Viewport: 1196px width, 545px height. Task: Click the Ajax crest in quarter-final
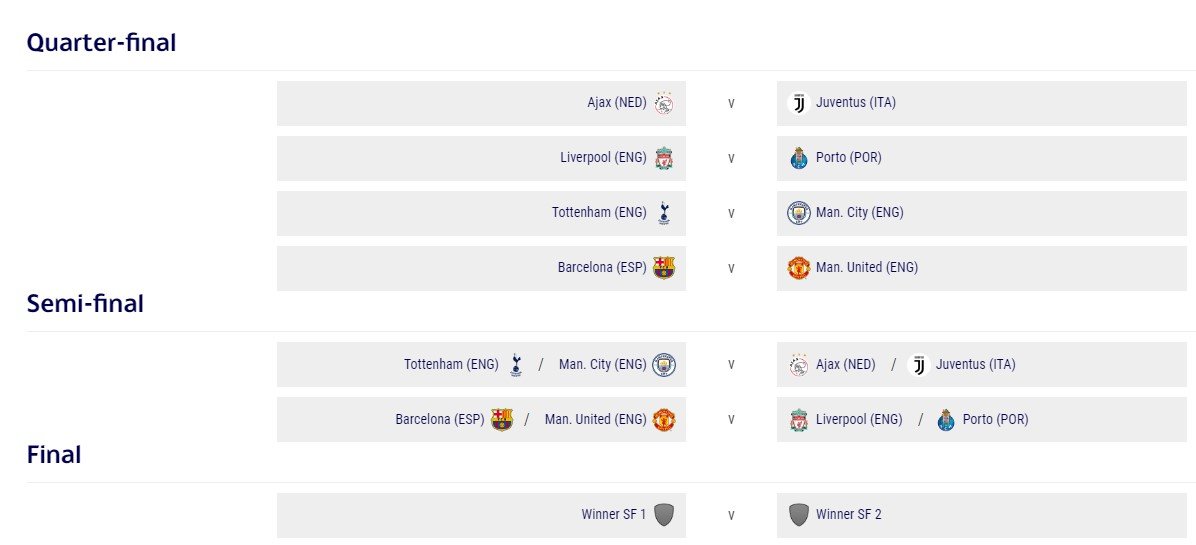point(664,103)
